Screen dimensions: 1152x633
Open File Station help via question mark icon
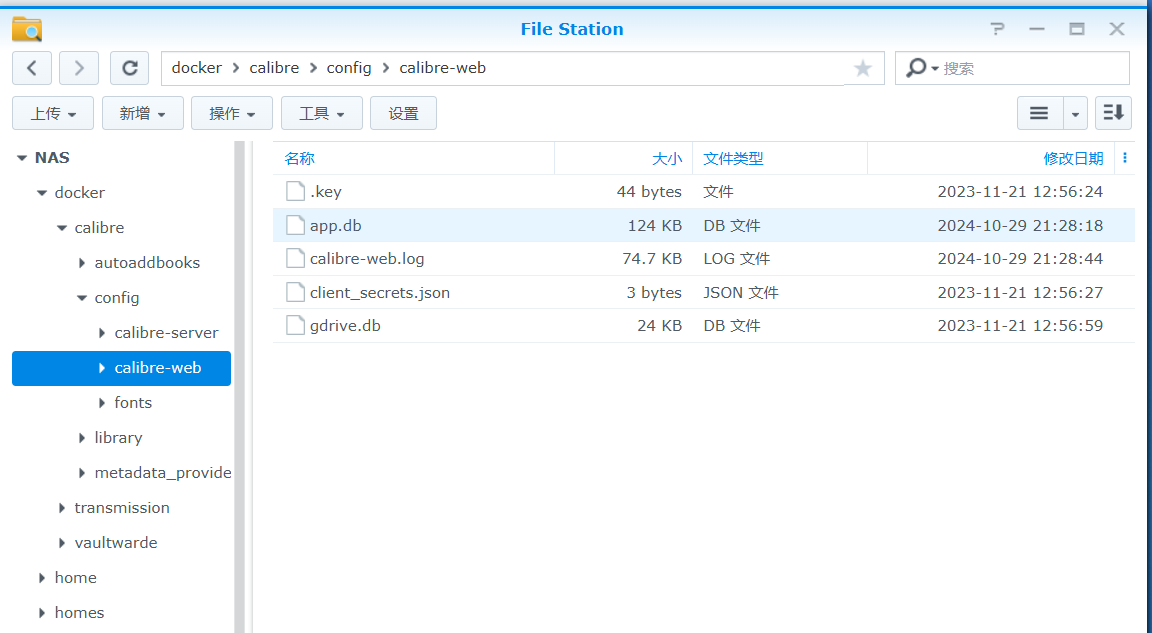click(997, 29)
